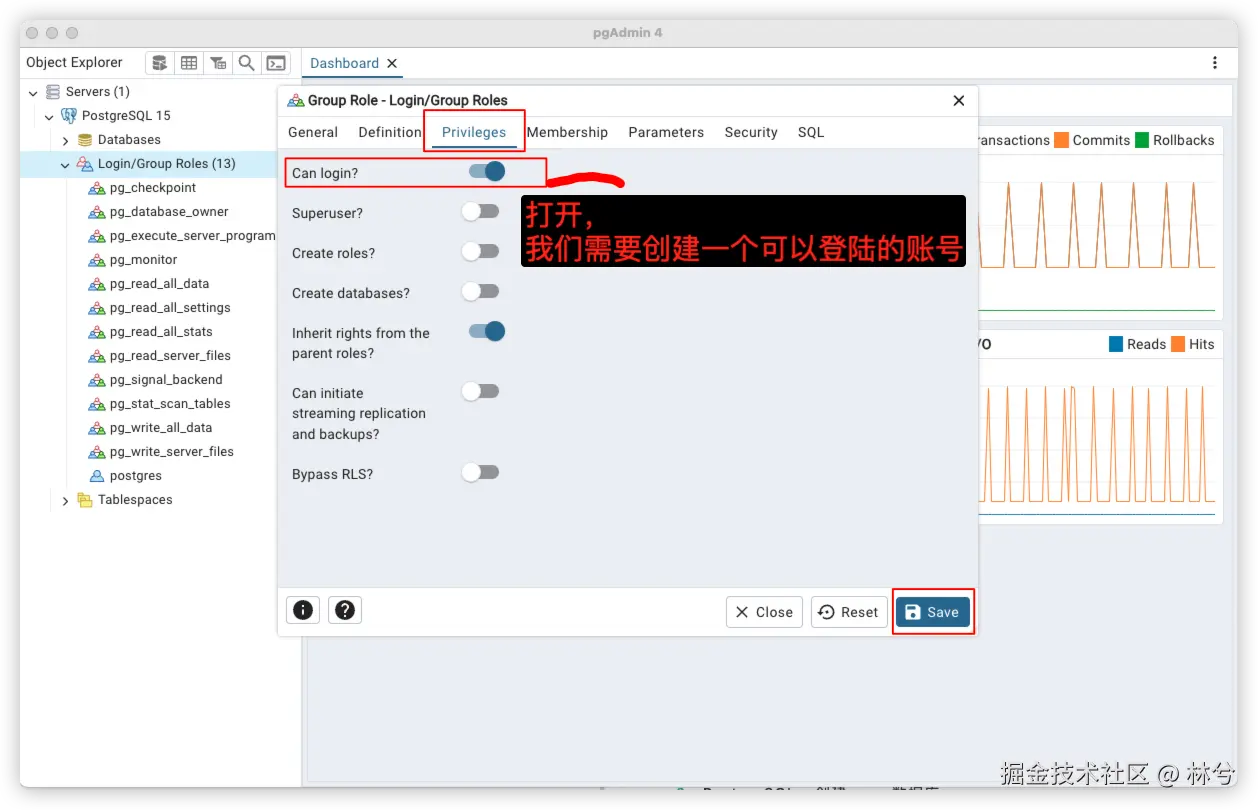Click the Databases icon in tree

[x=85, y=140]
